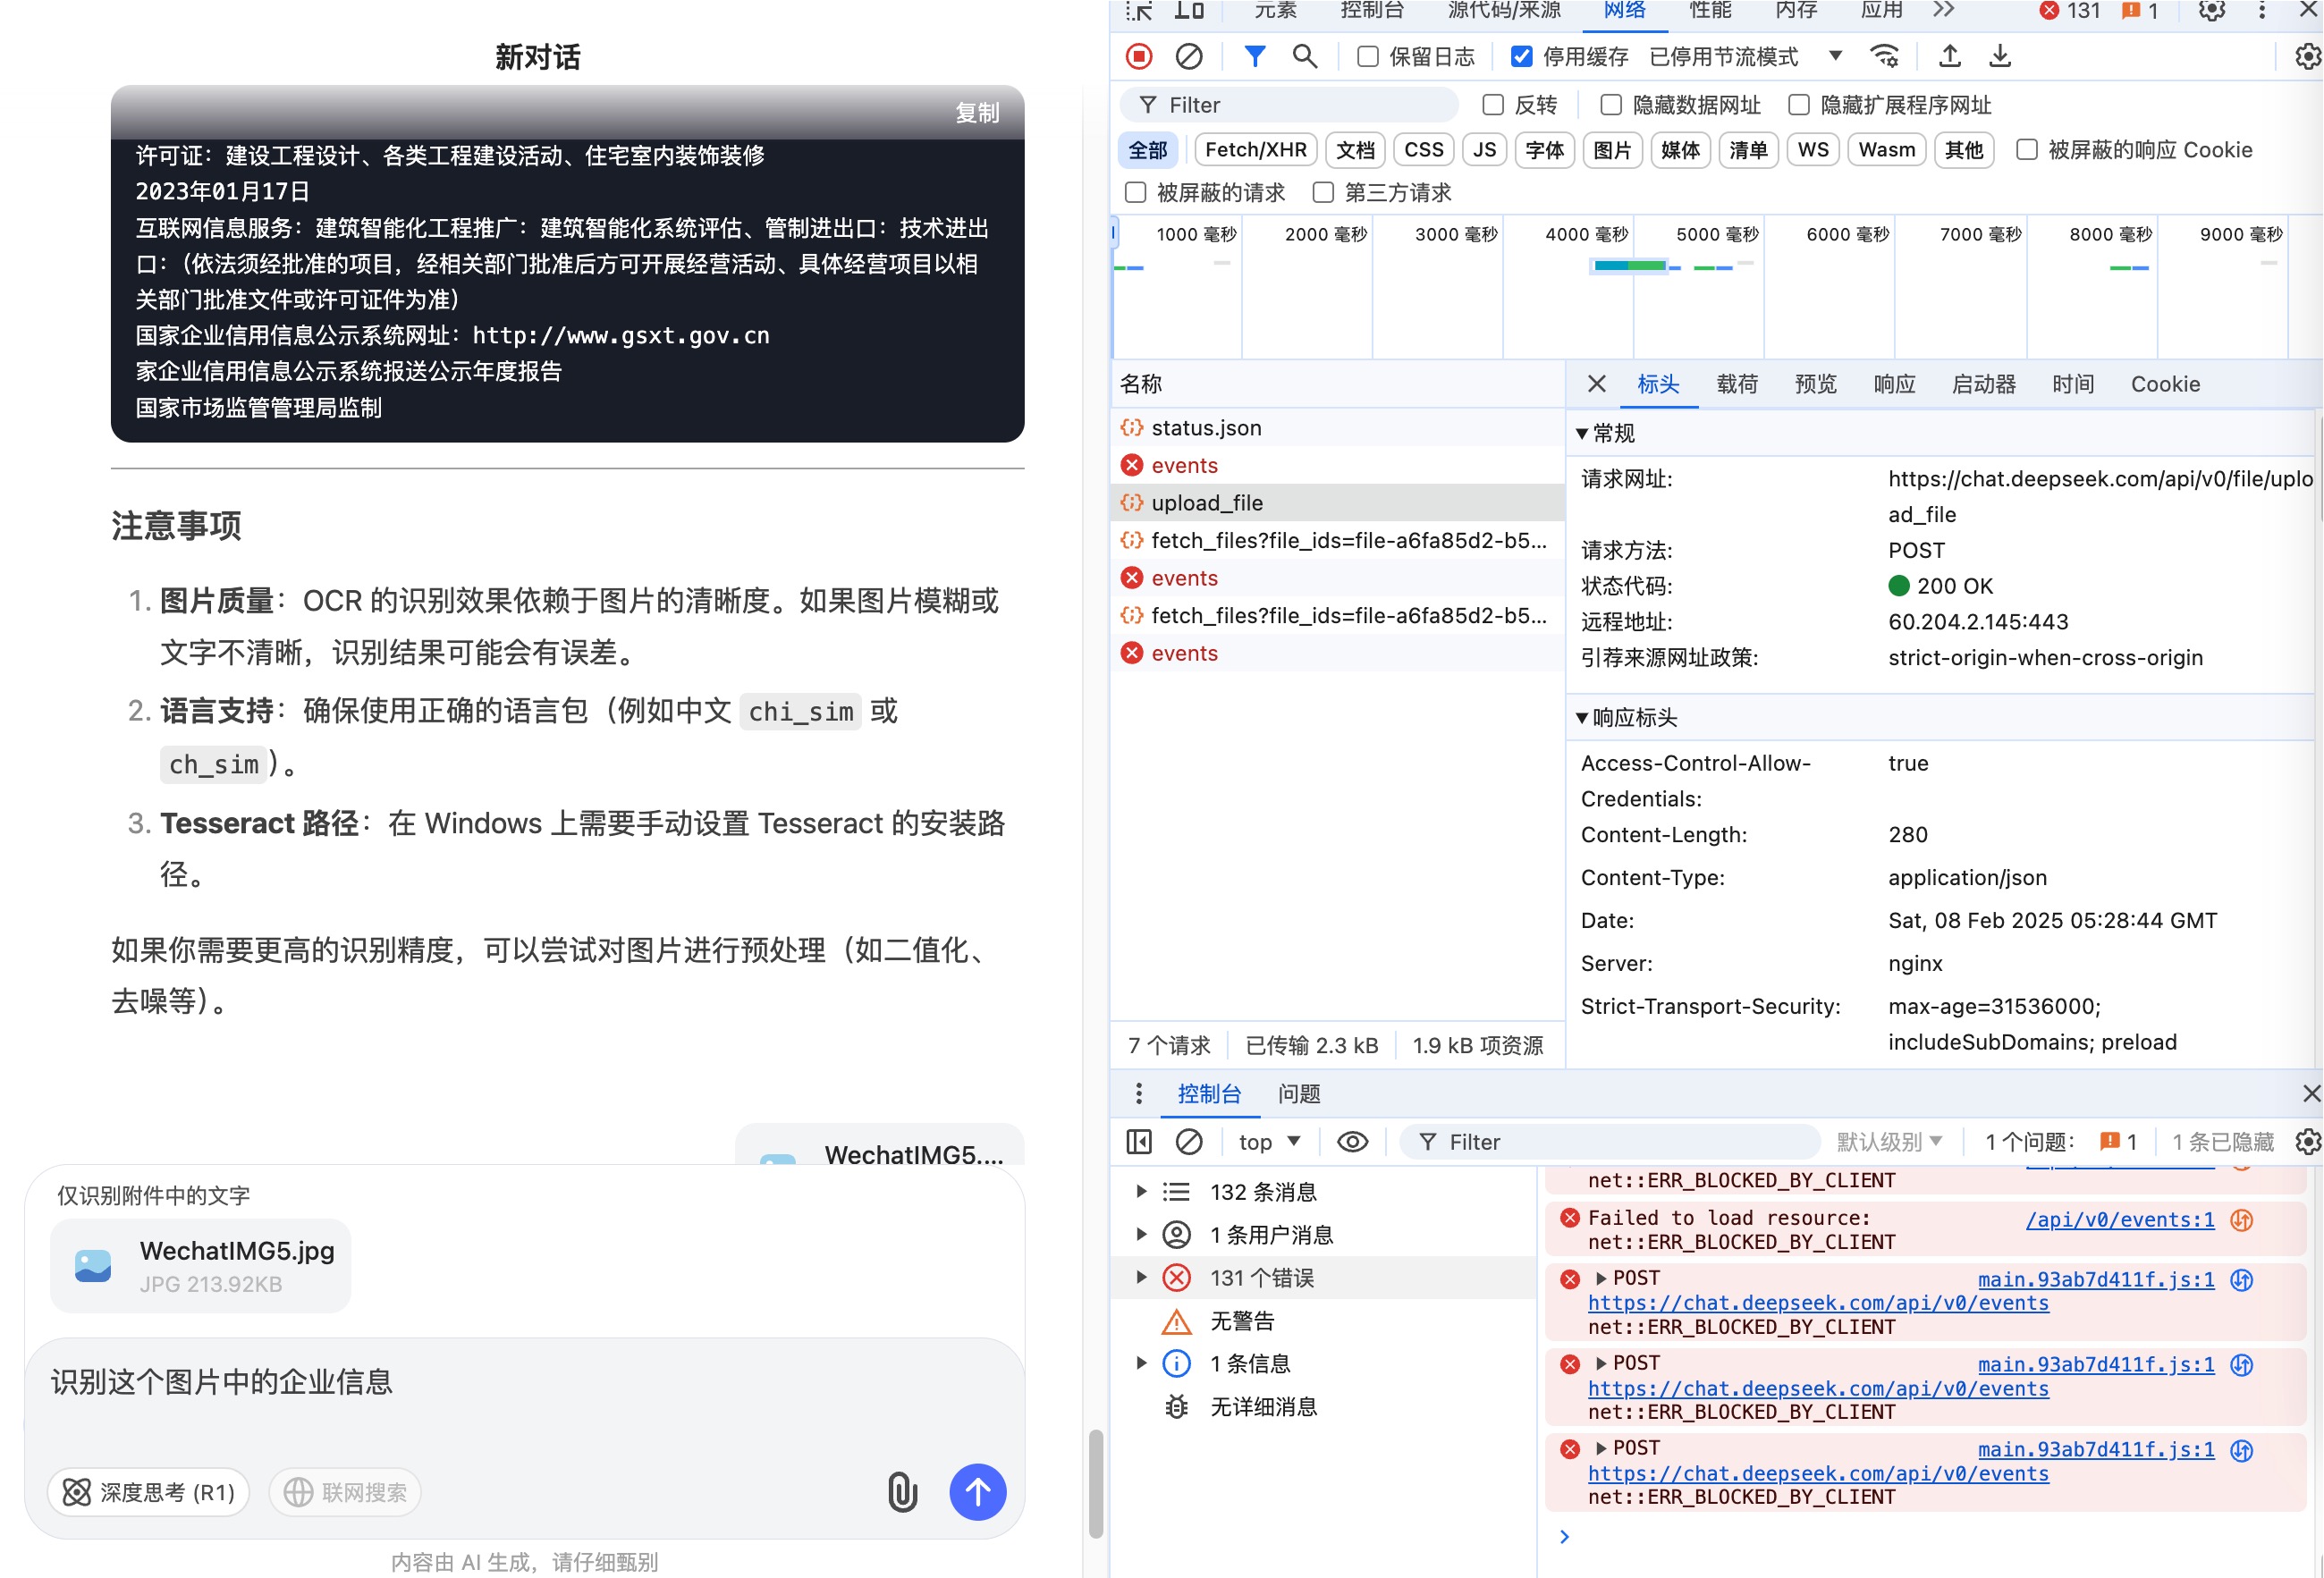Open the 默认级别 log level dropdown
2324x1578 pixels.
click(x=1889, y=1142)
